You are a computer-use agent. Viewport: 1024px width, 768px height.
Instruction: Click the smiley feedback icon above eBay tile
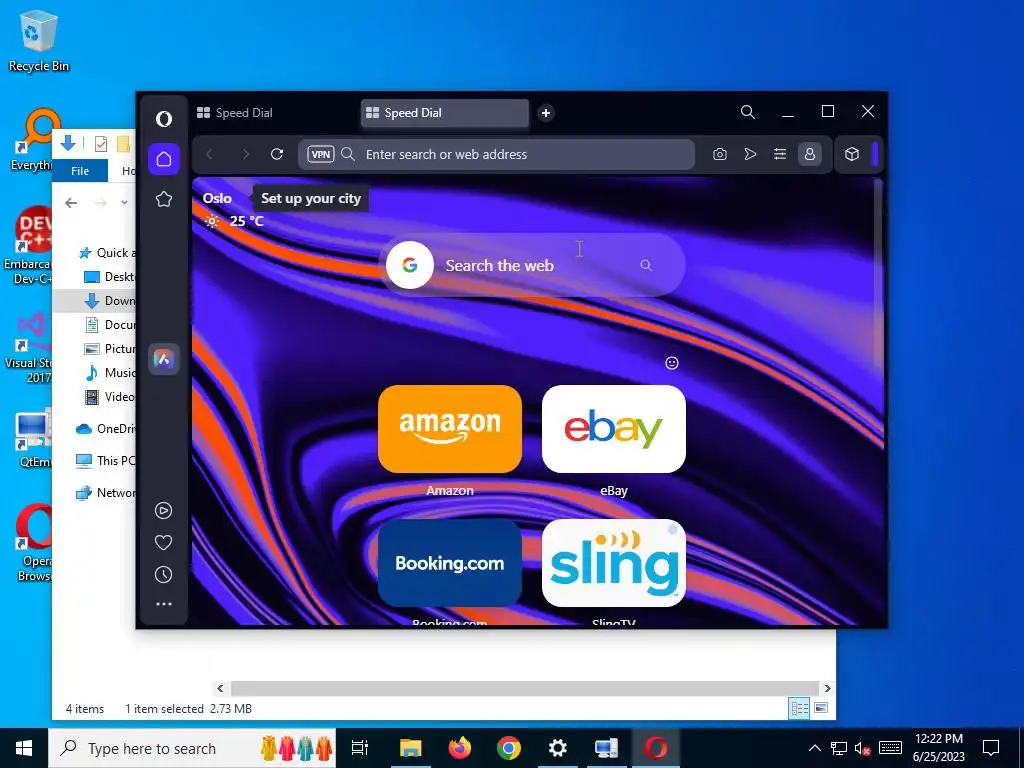(x=672, y=363)
